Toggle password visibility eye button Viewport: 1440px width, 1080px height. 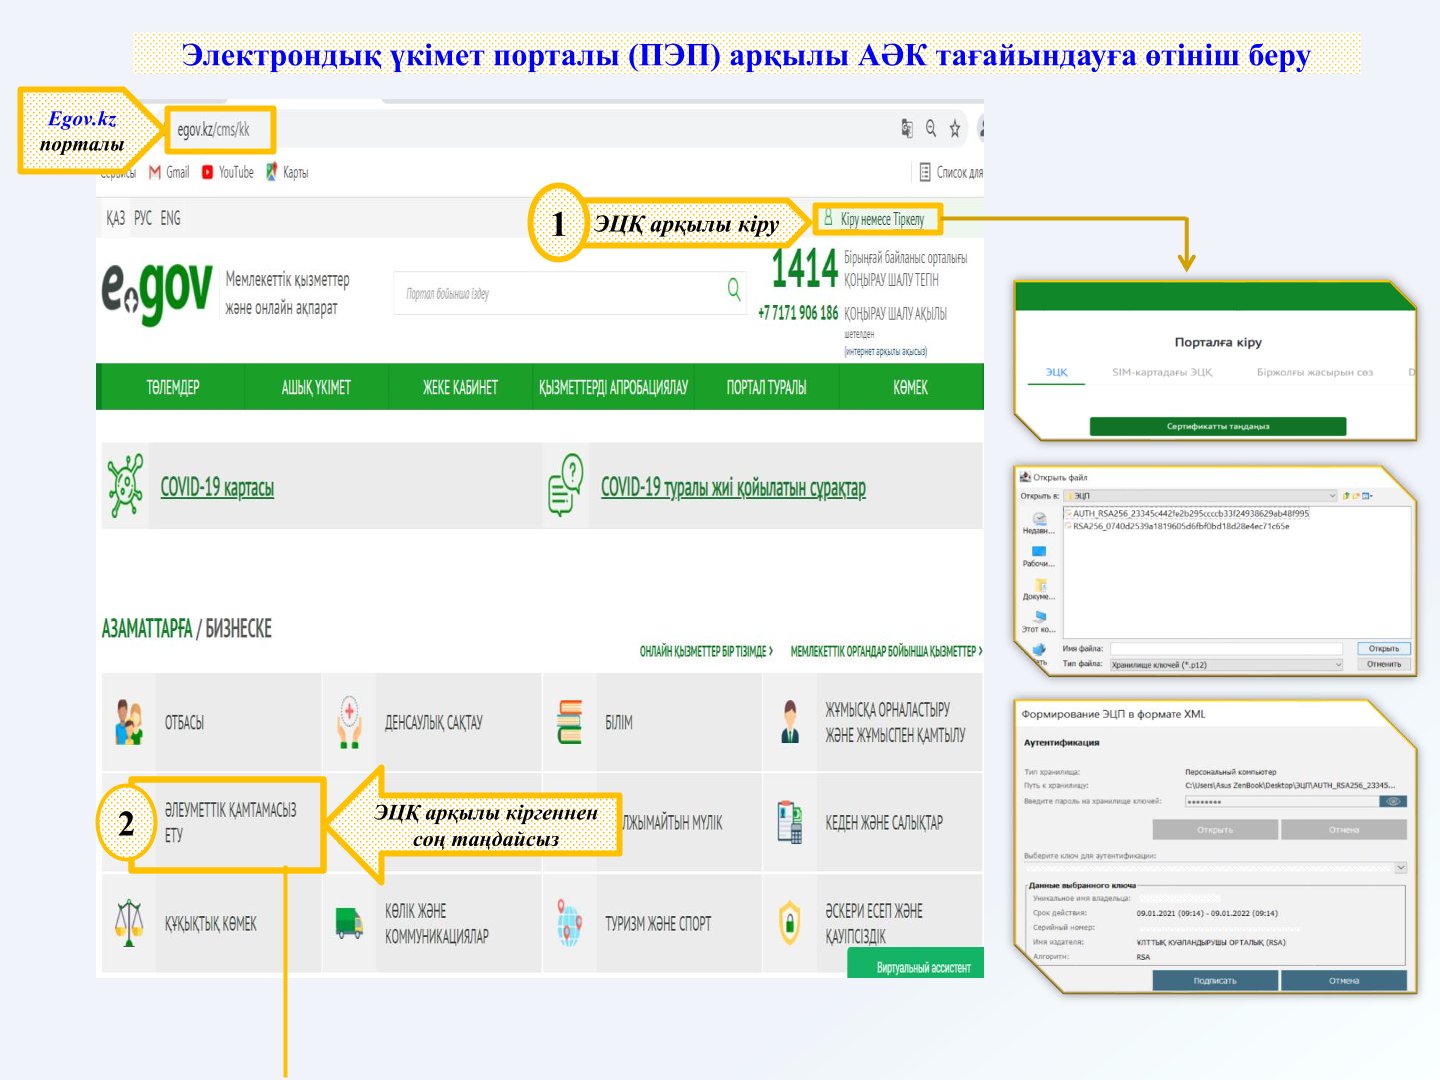tap(1393, 801)
